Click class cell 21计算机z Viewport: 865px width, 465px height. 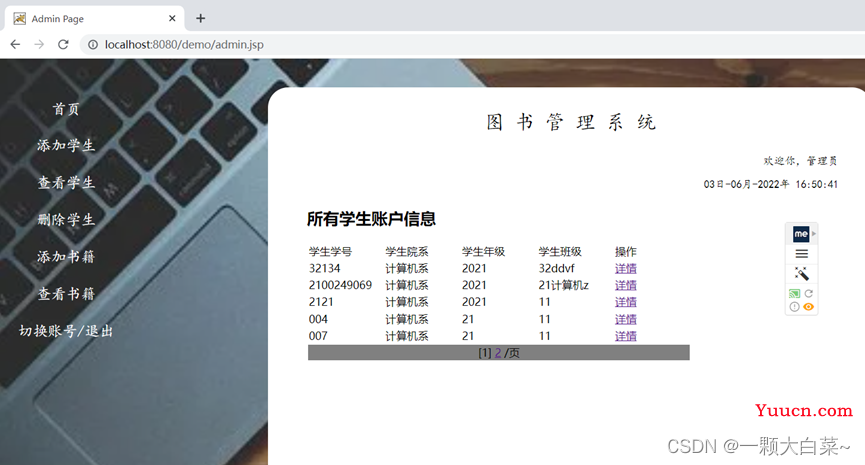[564, 285]
